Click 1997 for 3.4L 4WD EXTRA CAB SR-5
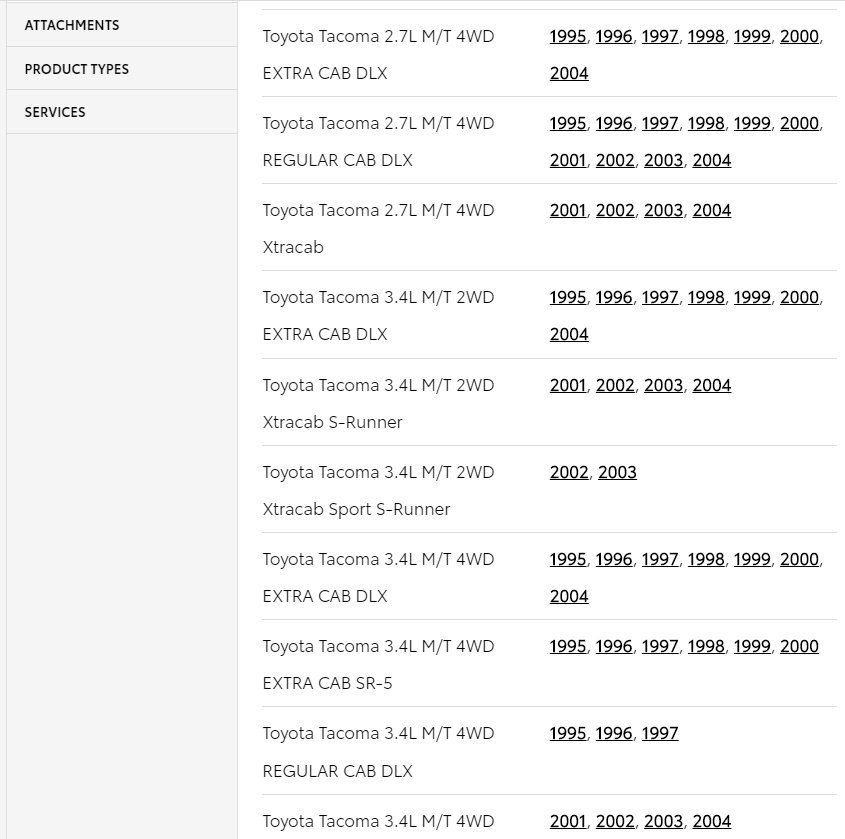The image size is (845, 839). coord(660,646)
